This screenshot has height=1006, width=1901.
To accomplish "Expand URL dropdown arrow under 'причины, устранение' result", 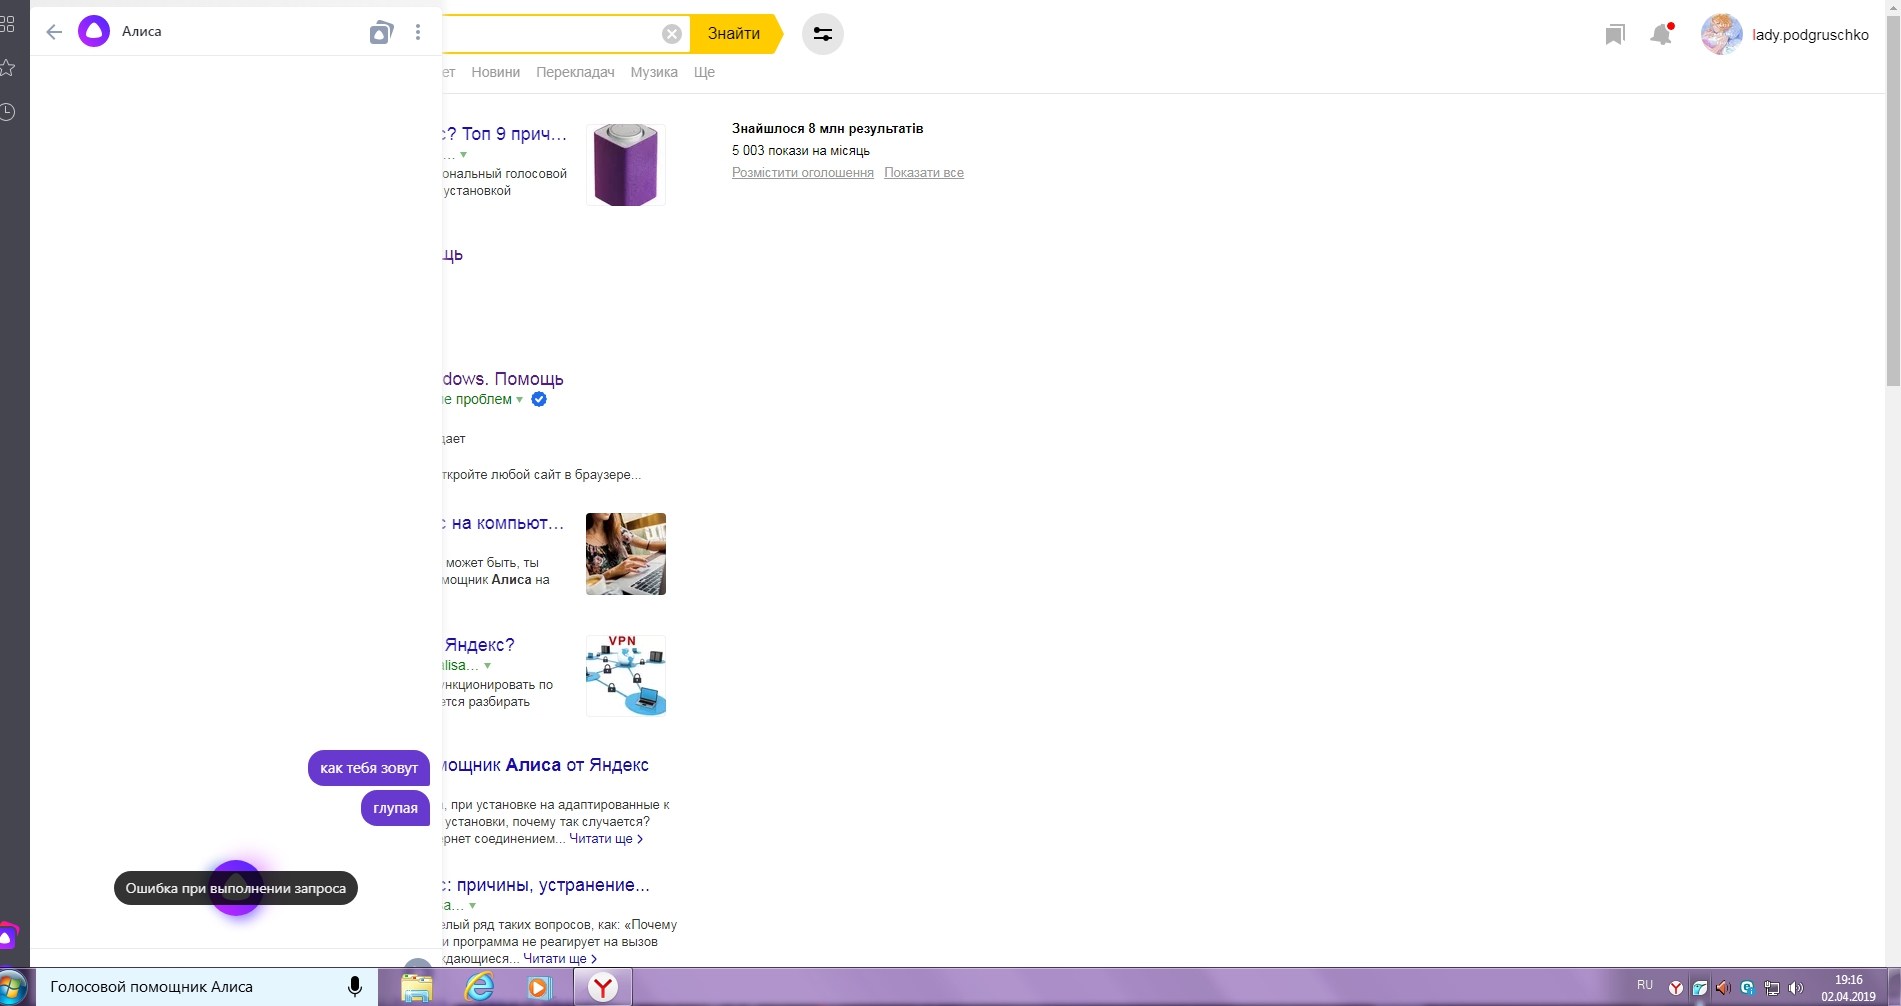I will coord(472,906).
